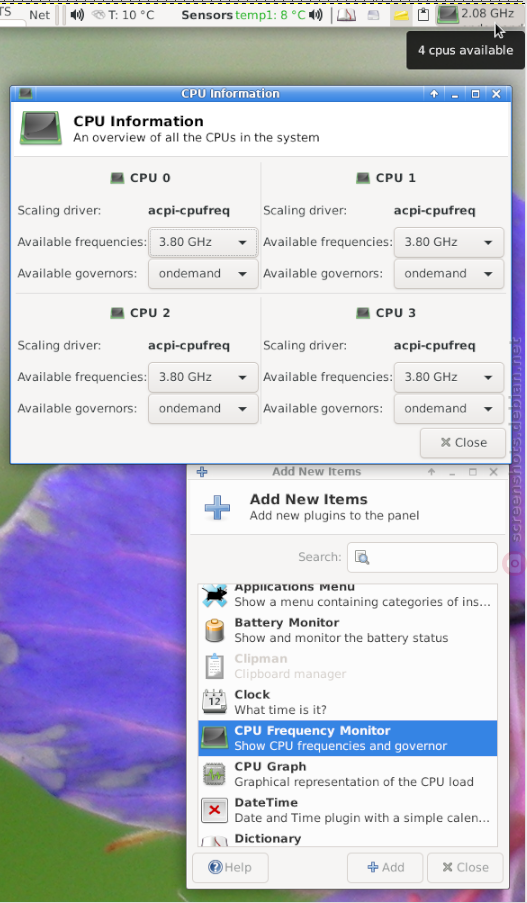This screenshot has width=527, height=903.
Task: Click the DateTime red X icon in the list
Action: tap(214, 810)
